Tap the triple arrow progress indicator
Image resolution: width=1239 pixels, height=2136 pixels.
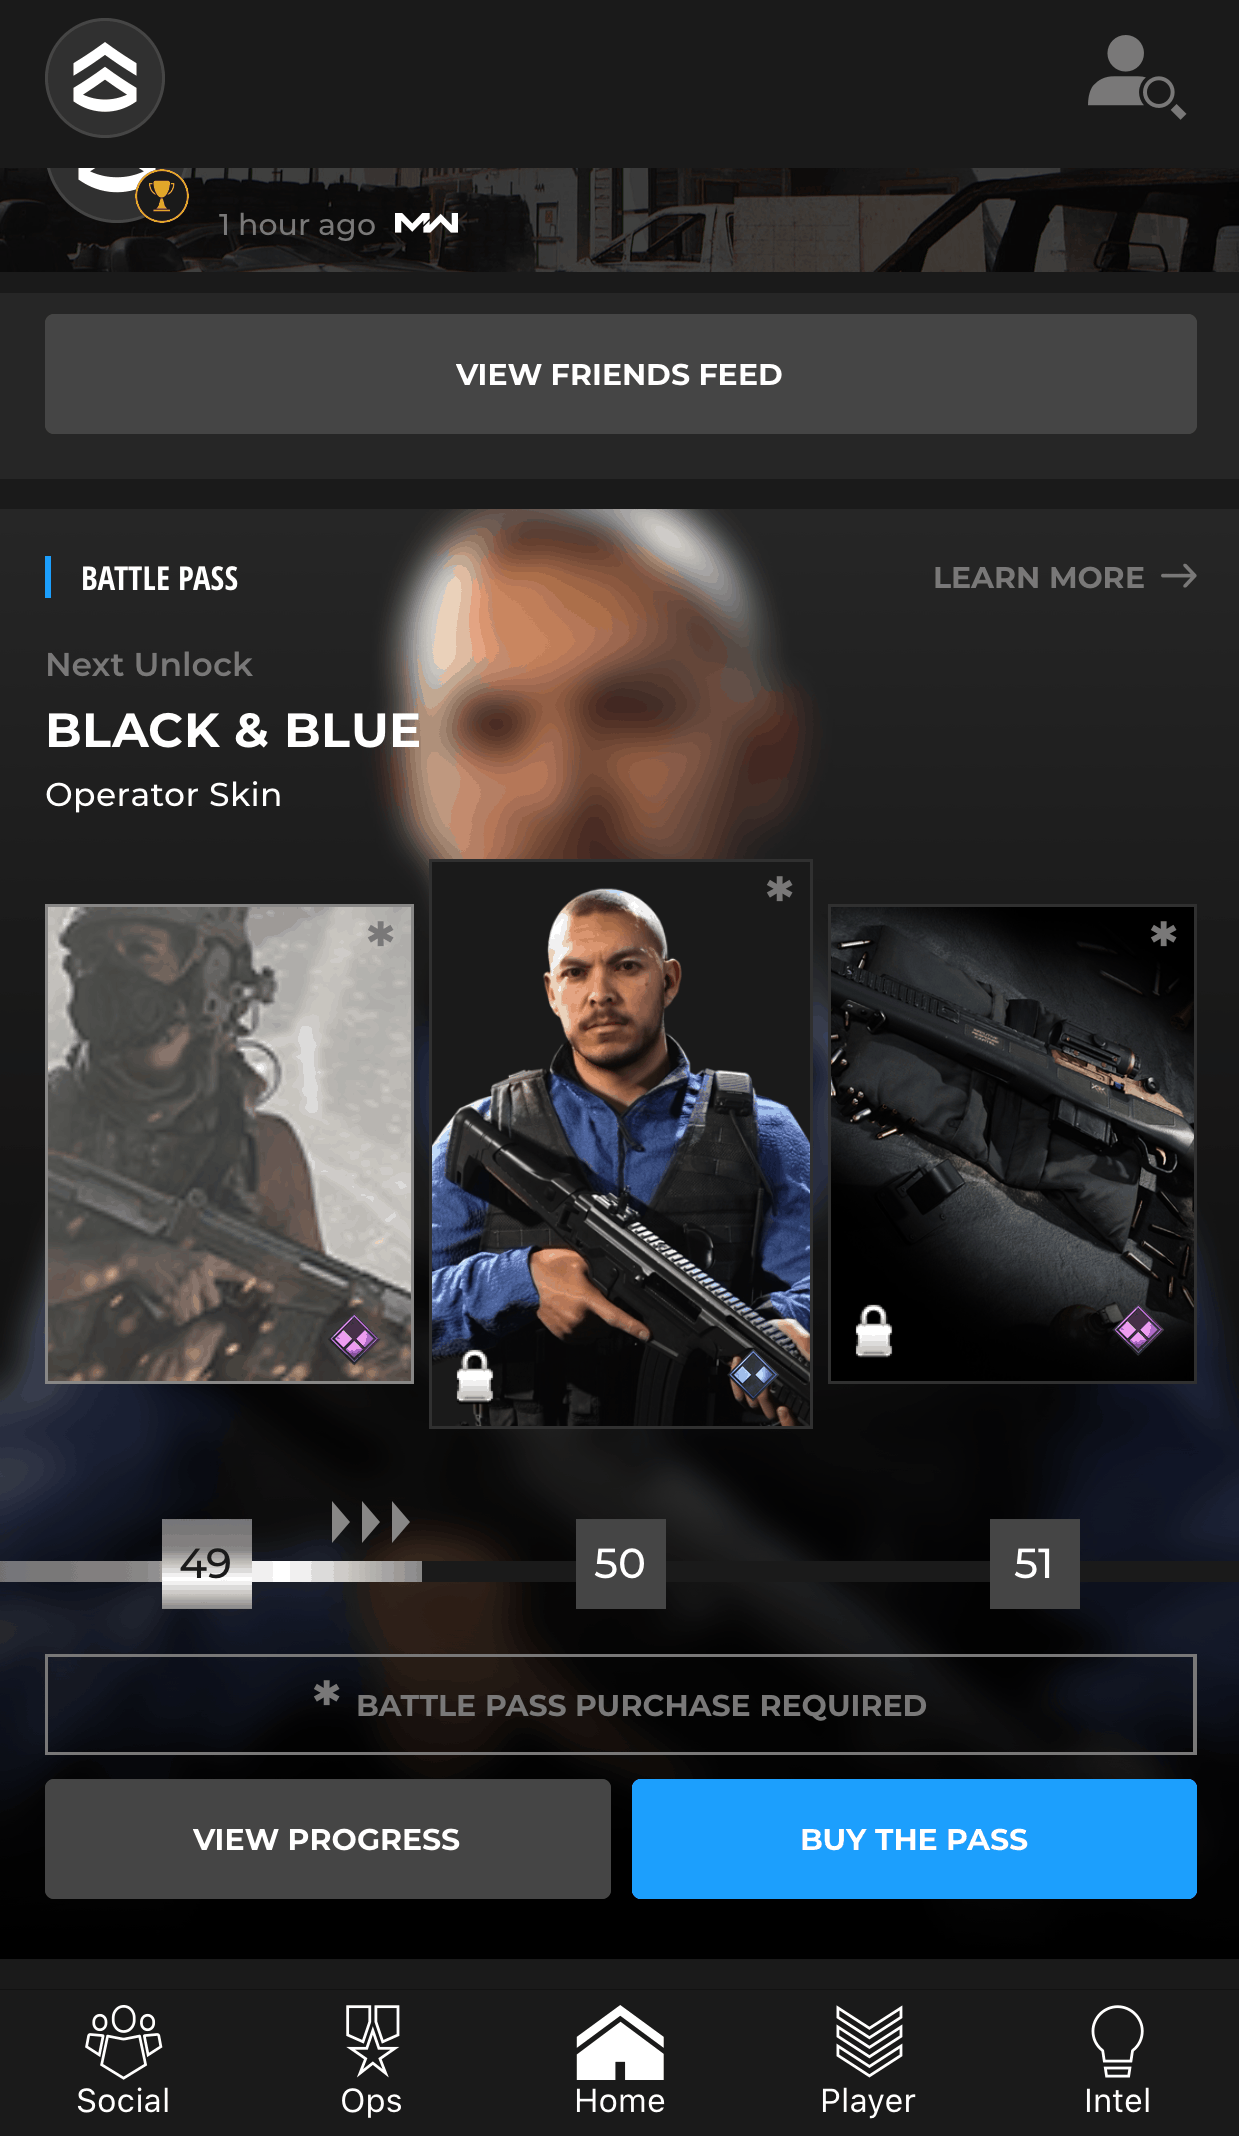tap(371, 1522)
